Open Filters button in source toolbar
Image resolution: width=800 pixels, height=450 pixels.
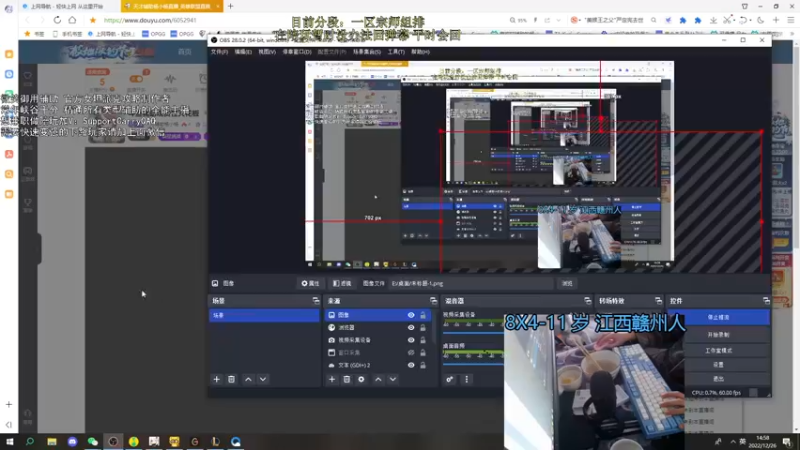(x=342, y=284)
